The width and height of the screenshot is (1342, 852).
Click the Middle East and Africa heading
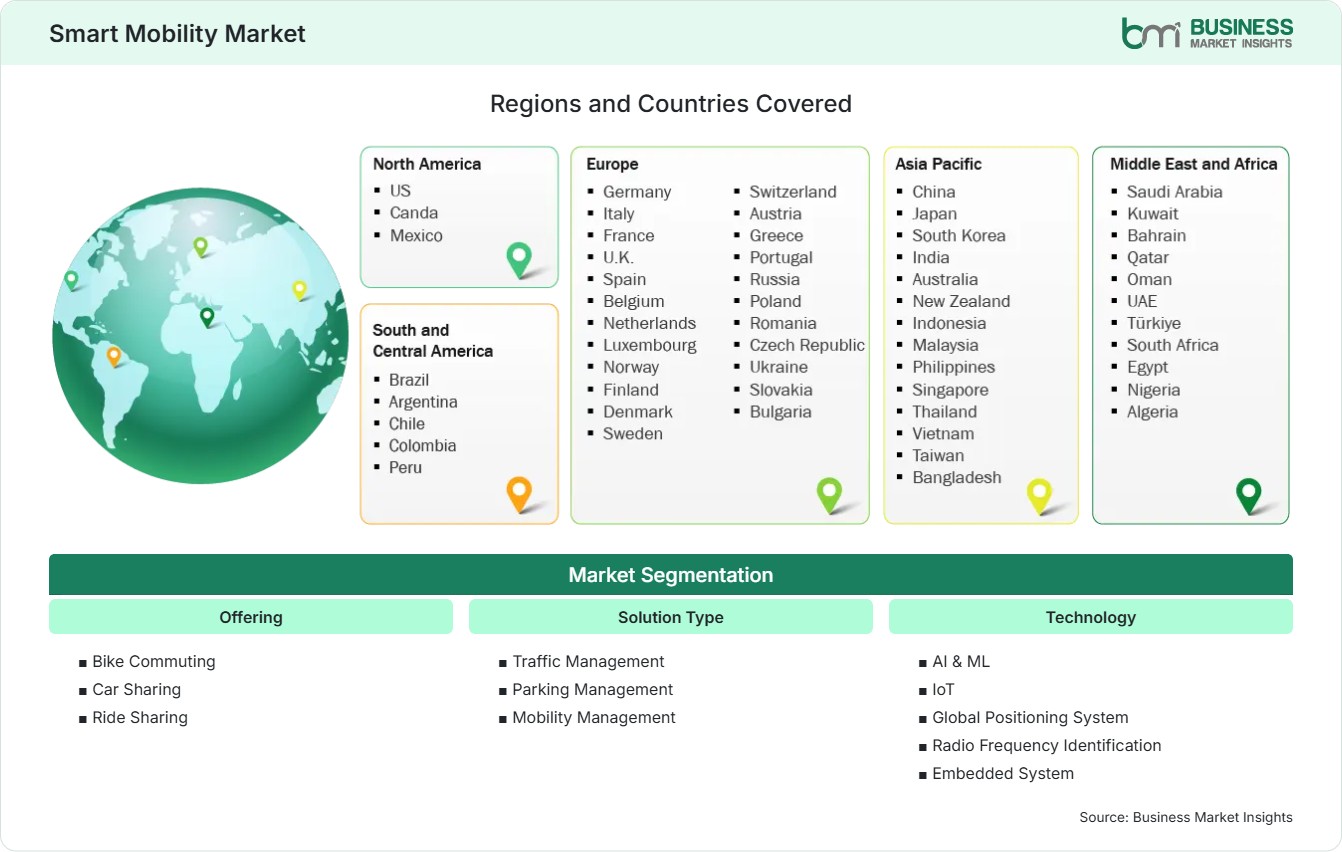point(1194,164)
